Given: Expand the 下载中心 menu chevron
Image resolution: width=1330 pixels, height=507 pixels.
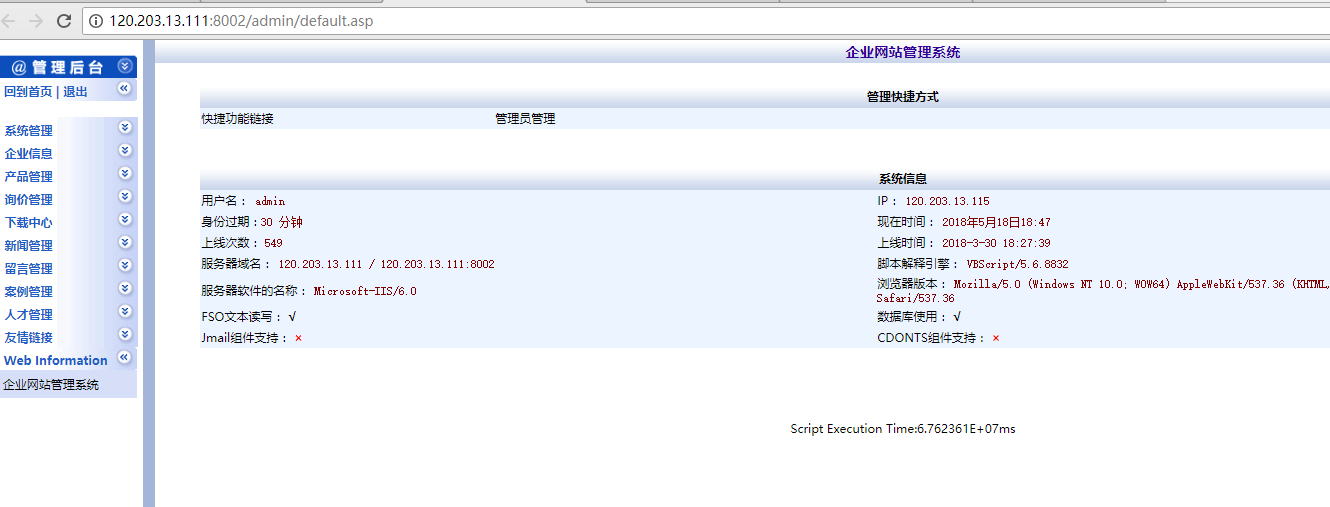Looking at the screenshot, I should tap(125, 219).
